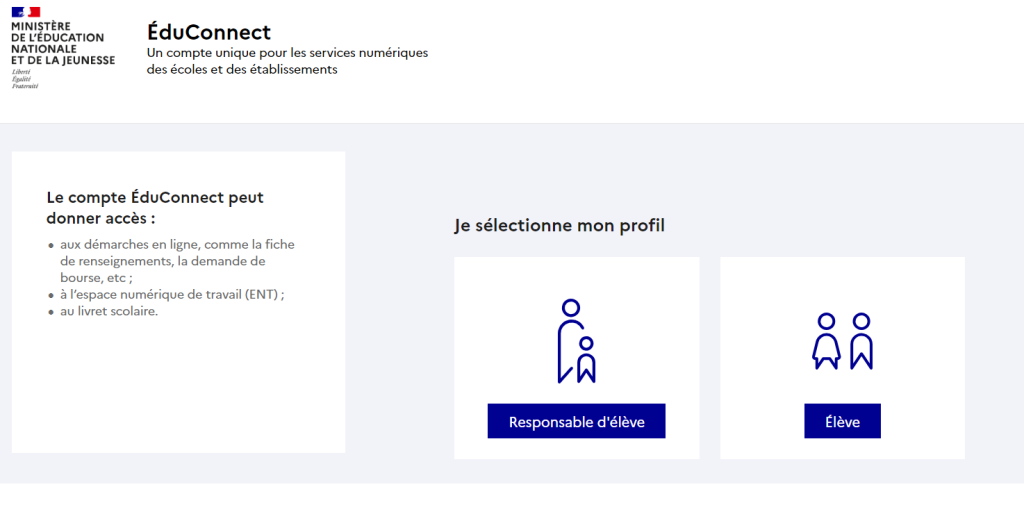Click the boy figure in the Élève icon
This screenshot has width=1024, height=521.
pos(861,341)
